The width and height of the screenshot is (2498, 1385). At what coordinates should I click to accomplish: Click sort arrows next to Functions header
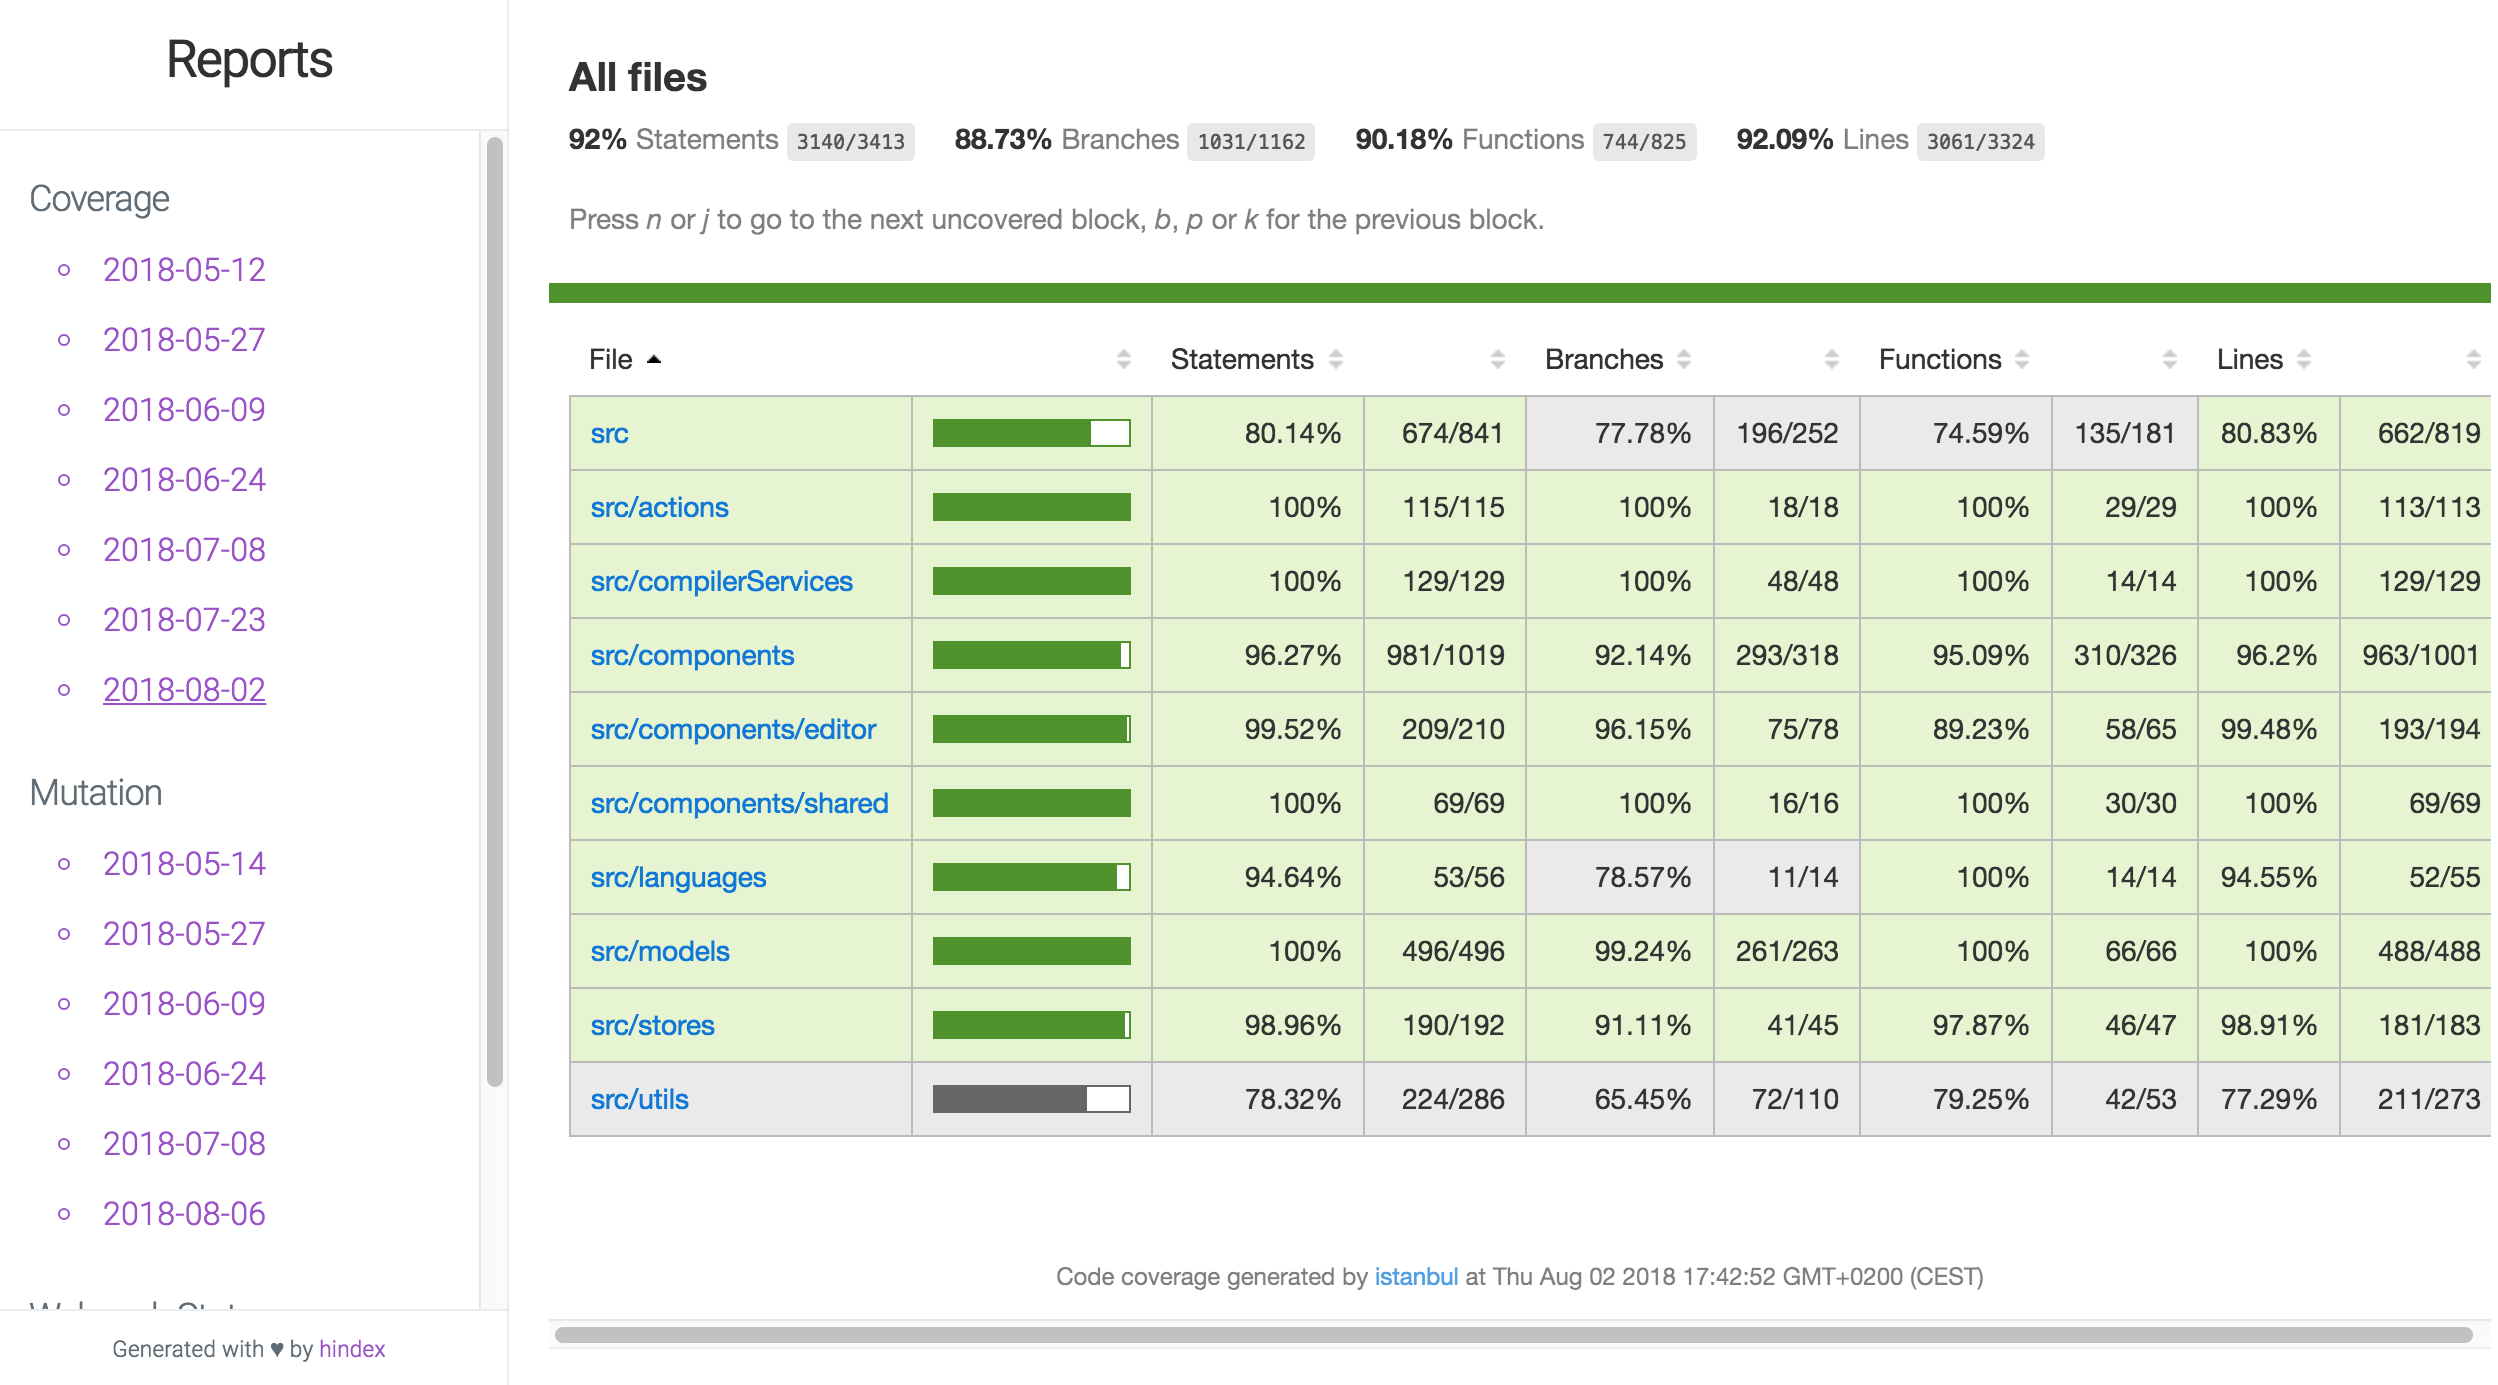click(2022, 359)
